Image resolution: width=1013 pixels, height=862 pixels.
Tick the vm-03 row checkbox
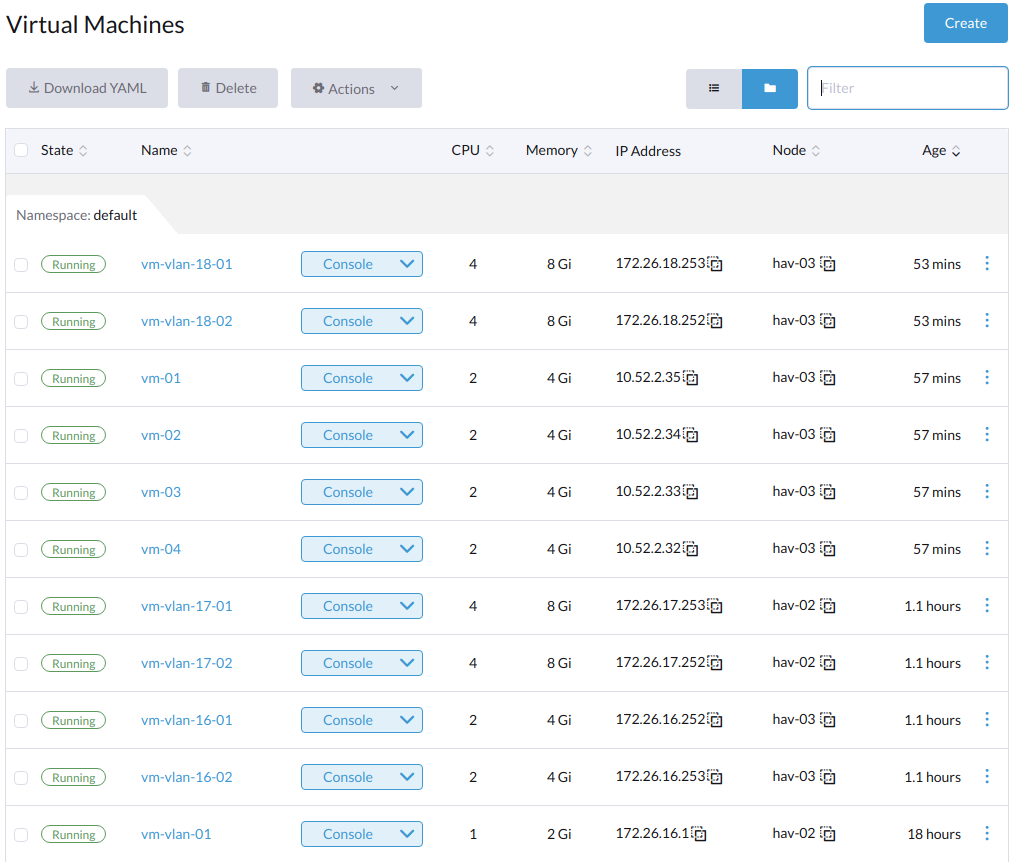coord(21,493)
